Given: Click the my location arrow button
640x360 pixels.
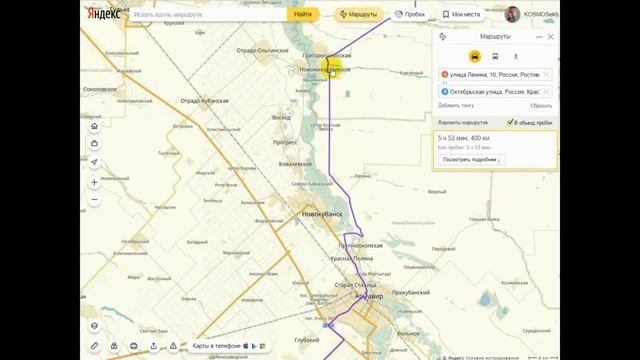Looking at the screenshot, I should click(x=94, y=162).
